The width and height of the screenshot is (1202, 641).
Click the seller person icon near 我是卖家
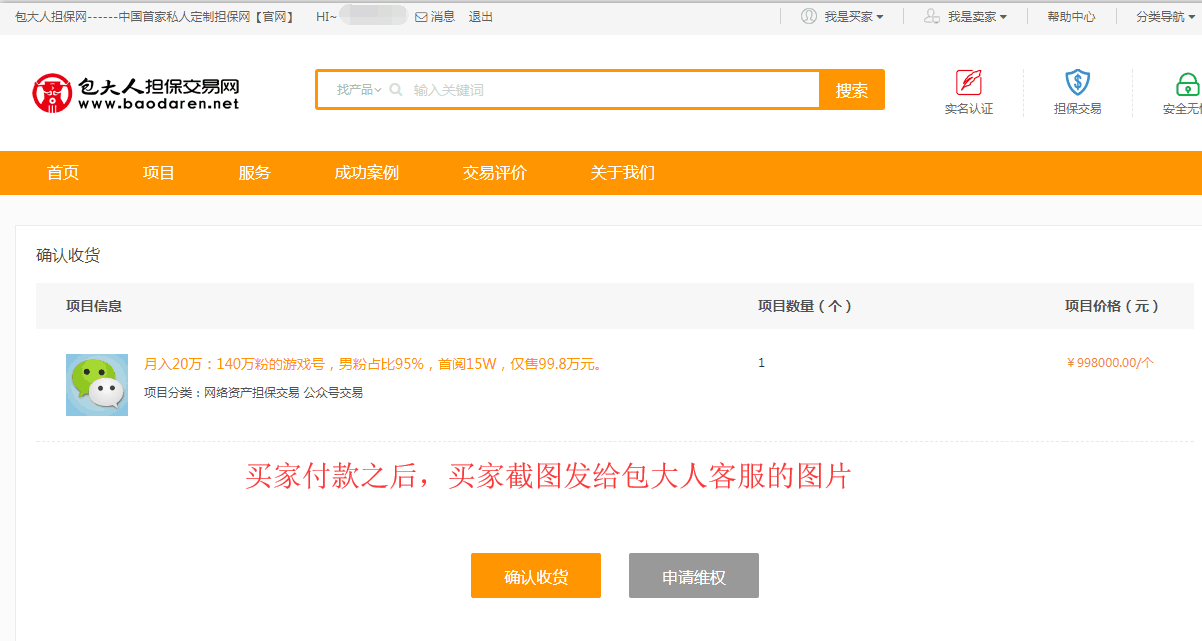pyautogui.click(x=932, y=16)
